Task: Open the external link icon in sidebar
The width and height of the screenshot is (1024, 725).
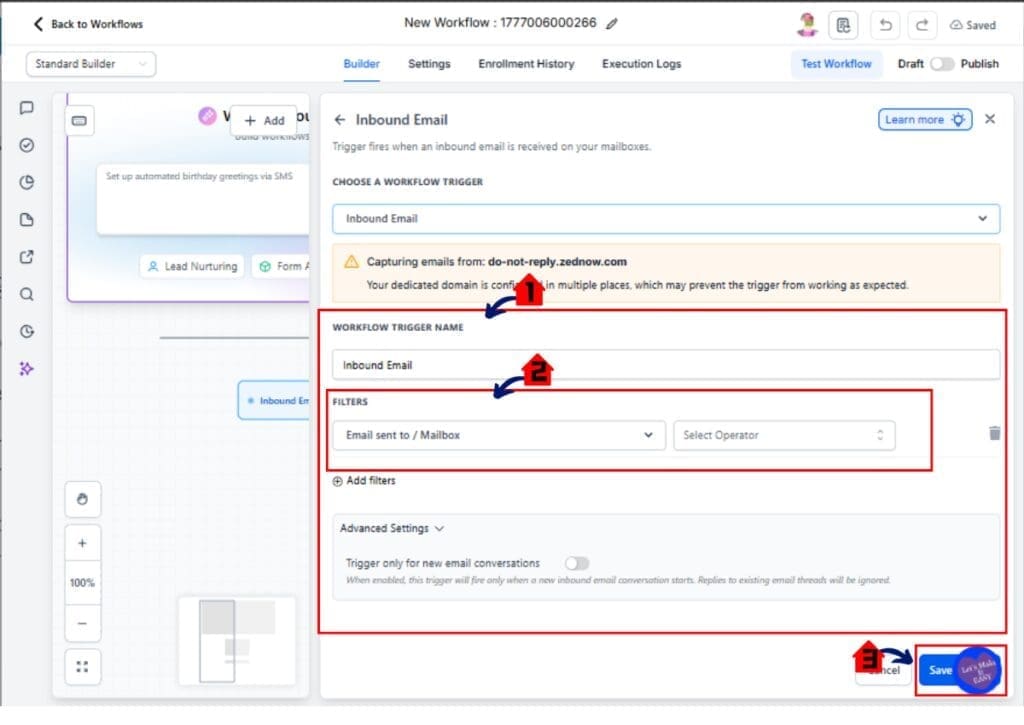Action: coord(28,257)
